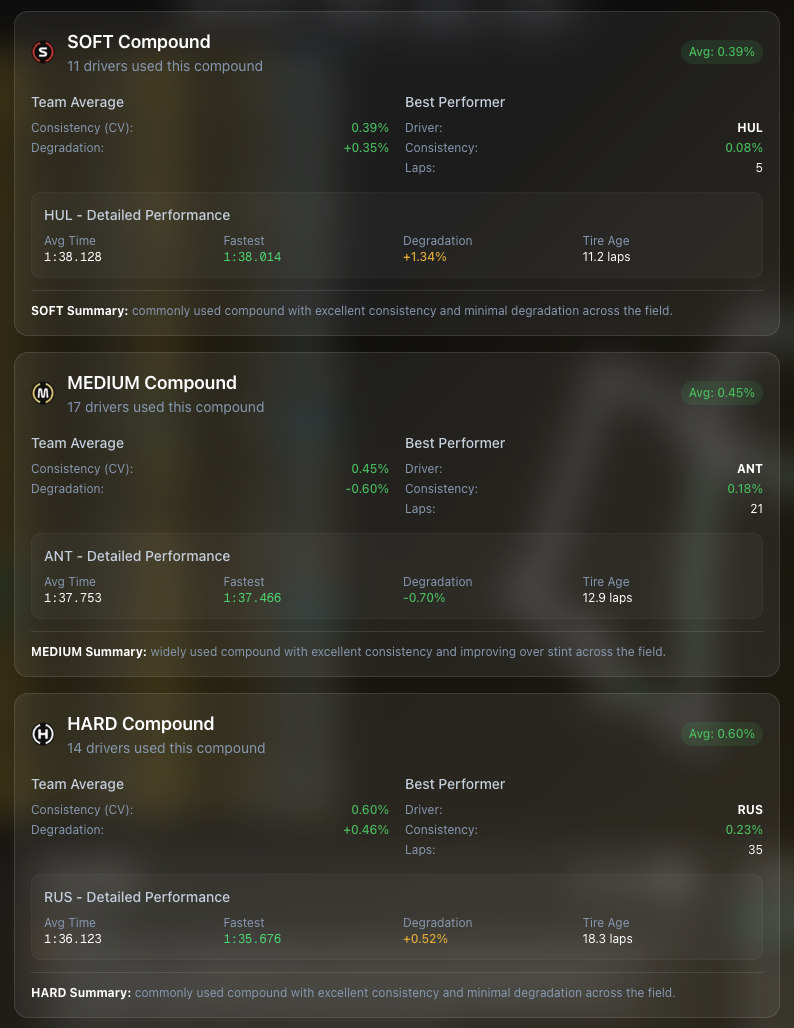The image size is (794, 1028).
Task: Open the 'RUS - Detailed Performance' panel
Action: click(137, 897)
